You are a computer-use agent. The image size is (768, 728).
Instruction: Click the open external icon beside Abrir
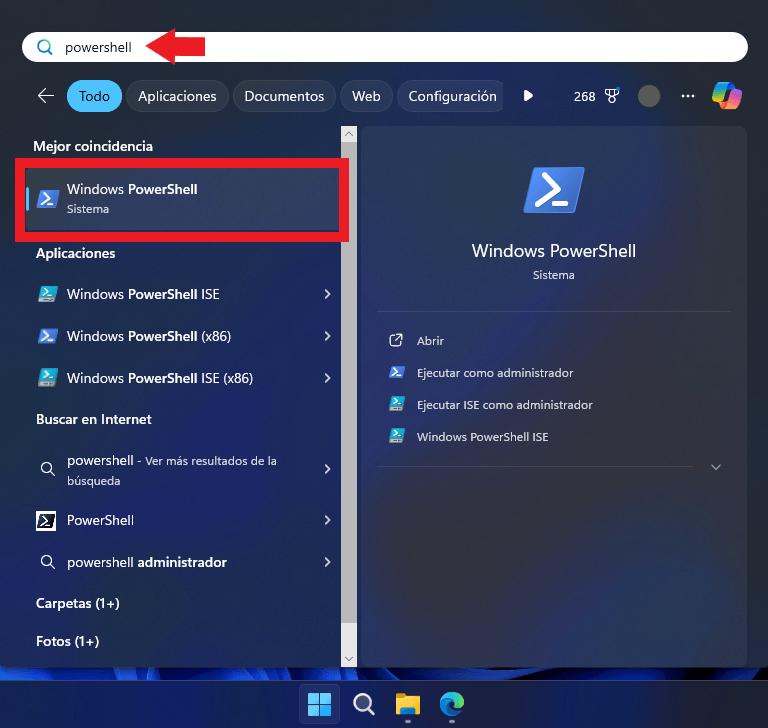click(x=396, y=340)
